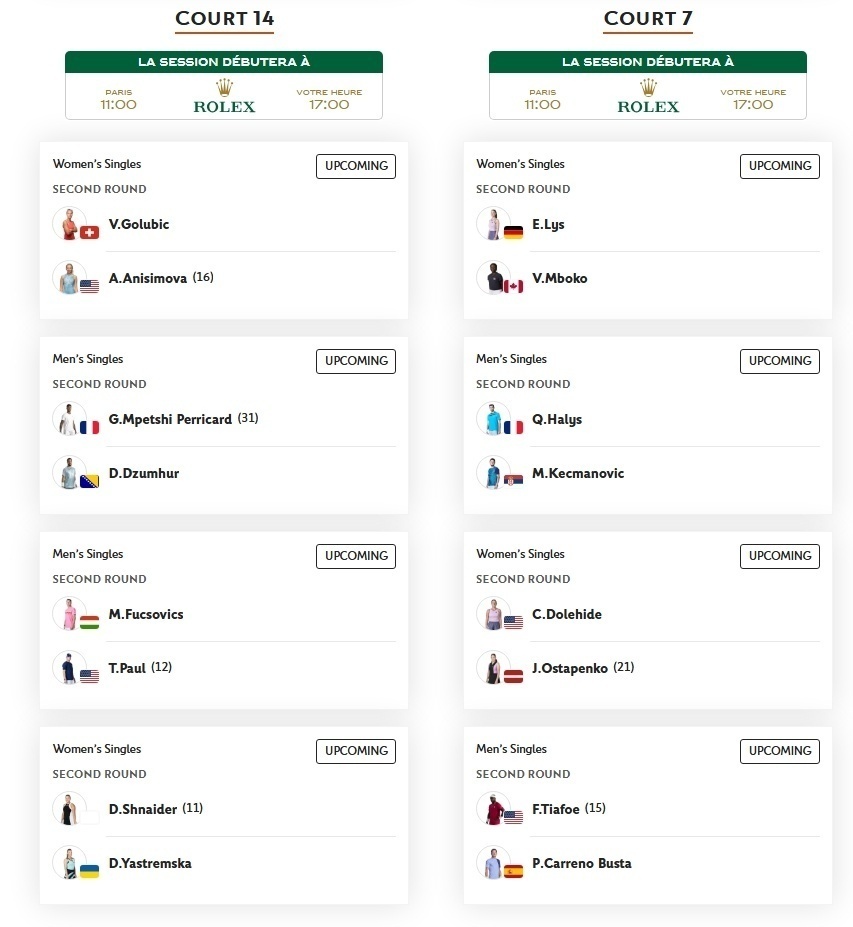Click the Serbian flag beside M.Kecmanovic
The image size is (853, 927).
point(514,481)
